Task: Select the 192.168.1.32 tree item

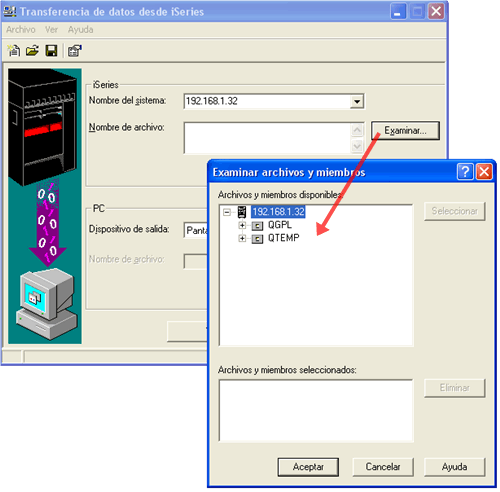Action: (278, 212)
